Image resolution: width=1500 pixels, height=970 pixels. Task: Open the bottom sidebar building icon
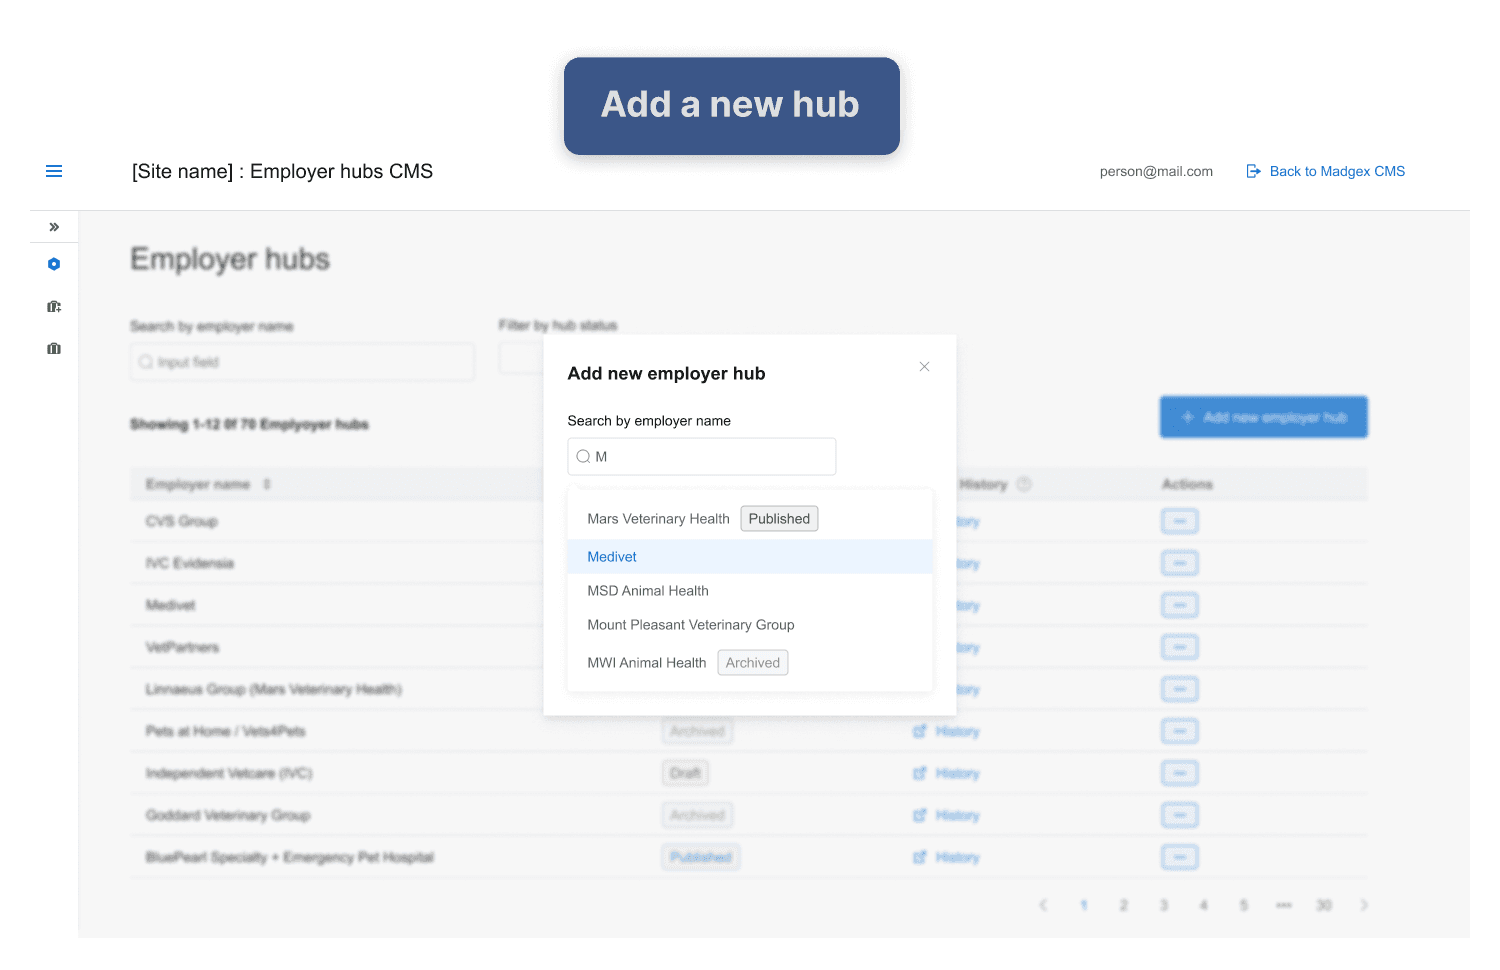(54, 348)
